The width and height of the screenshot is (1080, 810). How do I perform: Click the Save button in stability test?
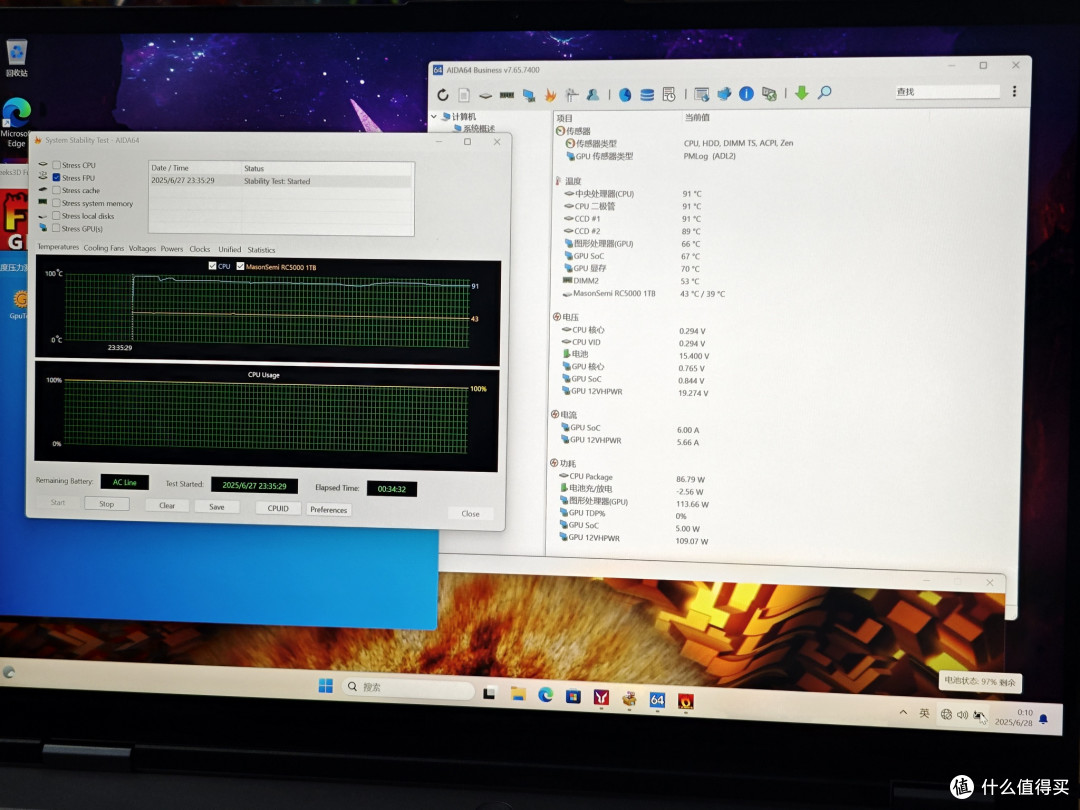click(x=217, y=506)
